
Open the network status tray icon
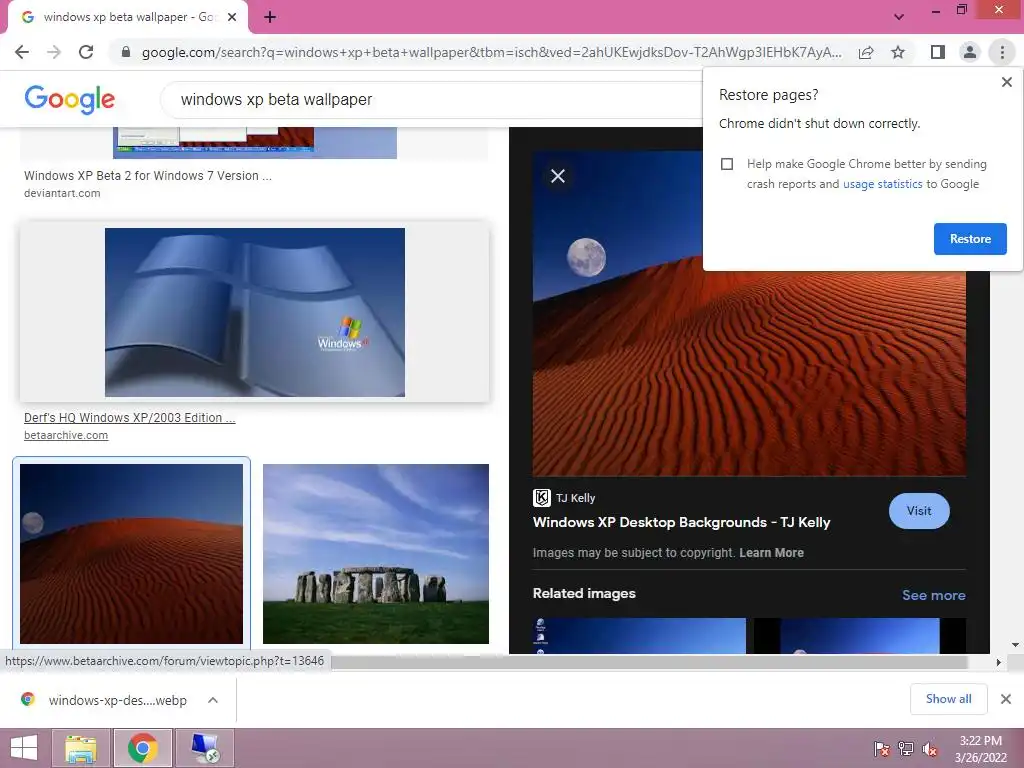click(906, 749)
